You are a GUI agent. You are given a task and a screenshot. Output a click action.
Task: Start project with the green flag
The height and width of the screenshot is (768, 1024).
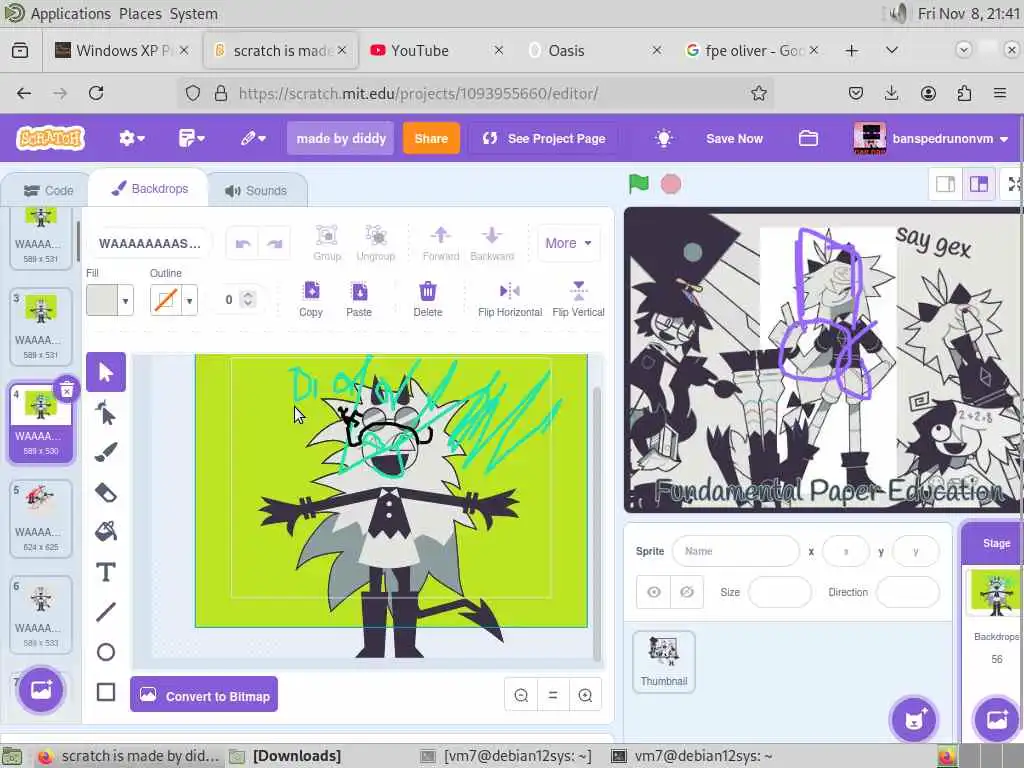pos(639,184)
